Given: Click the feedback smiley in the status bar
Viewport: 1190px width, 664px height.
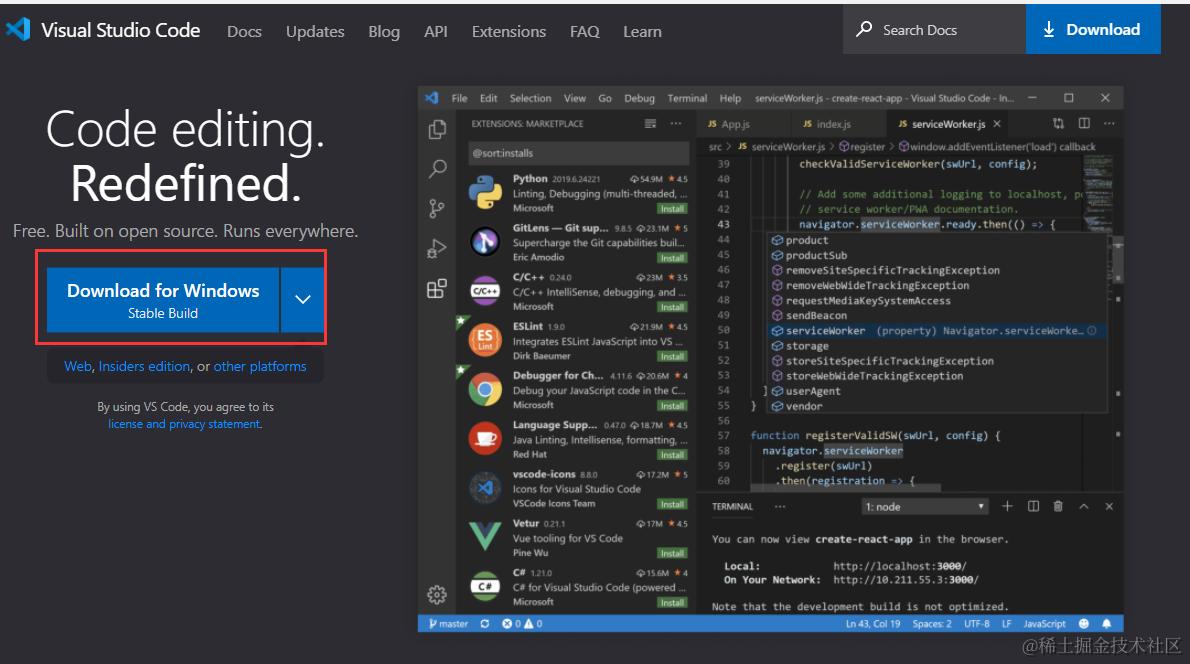Looking at the screenshot, I should click(x=1084, y=623).
